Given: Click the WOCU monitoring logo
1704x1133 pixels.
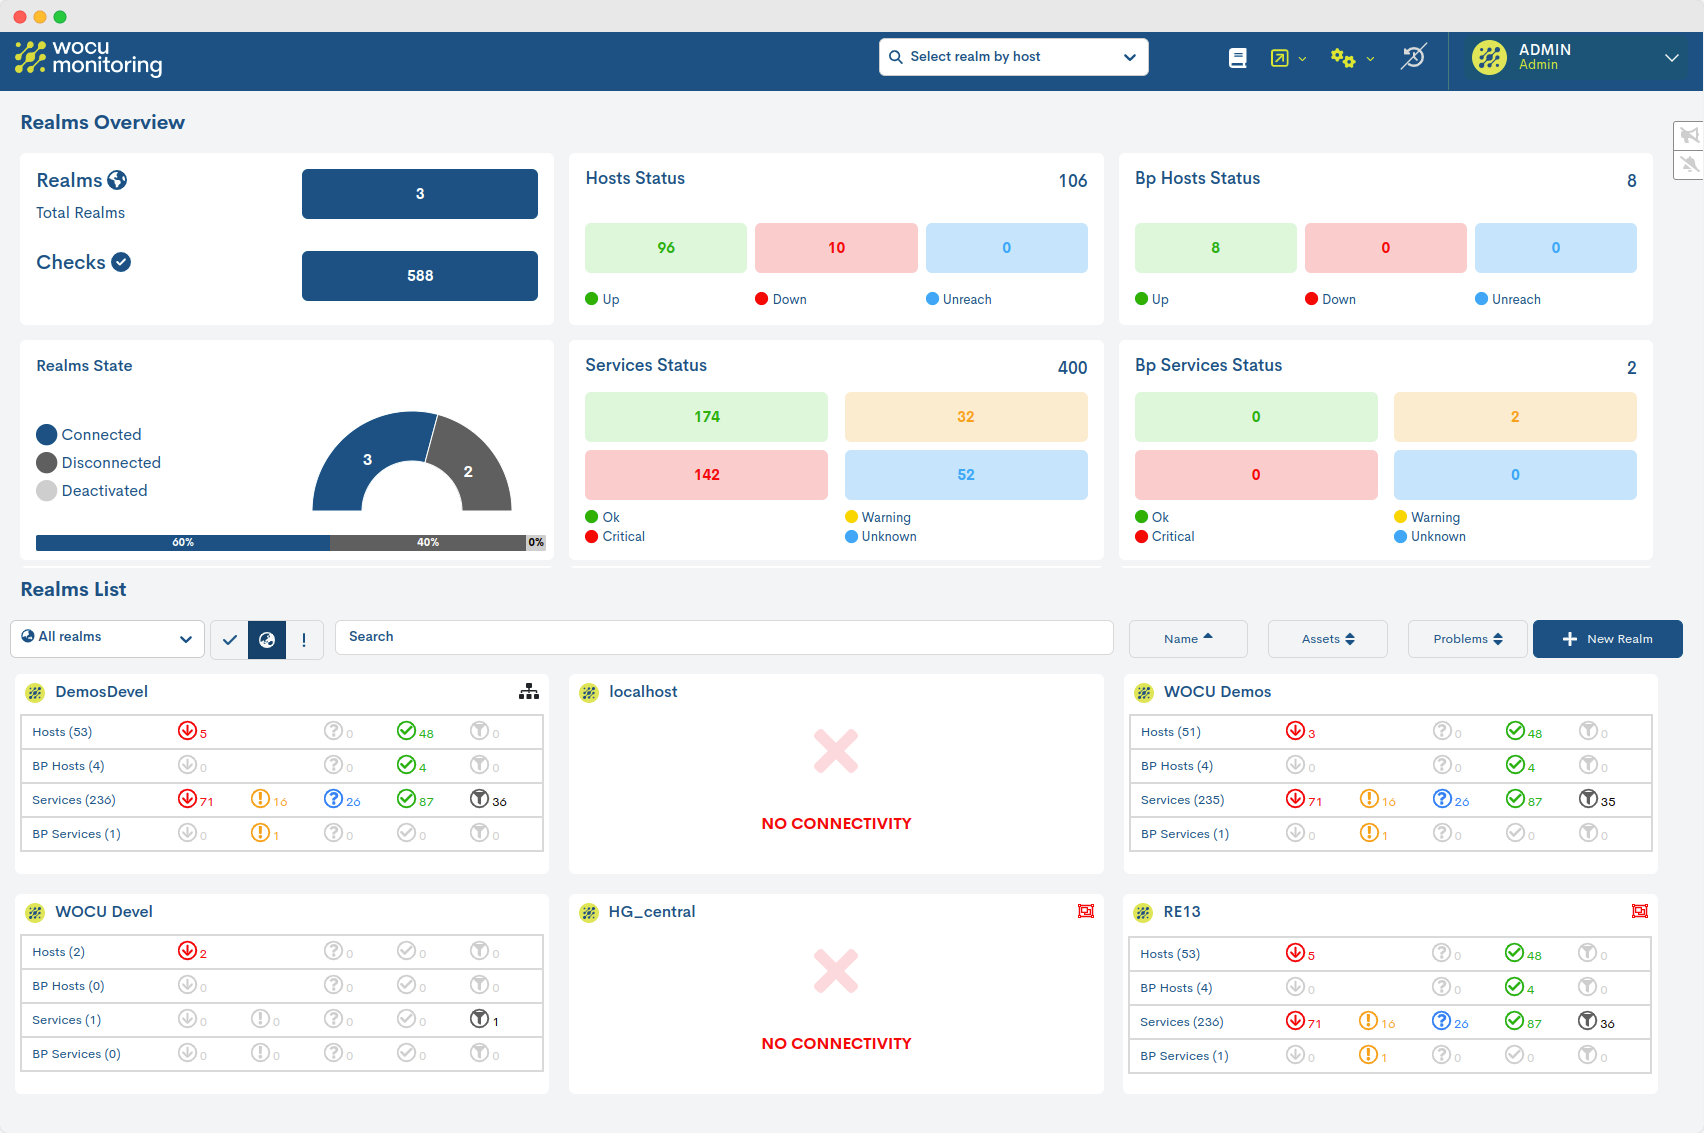Looking at the screenshot, I should tap(88, 58).
